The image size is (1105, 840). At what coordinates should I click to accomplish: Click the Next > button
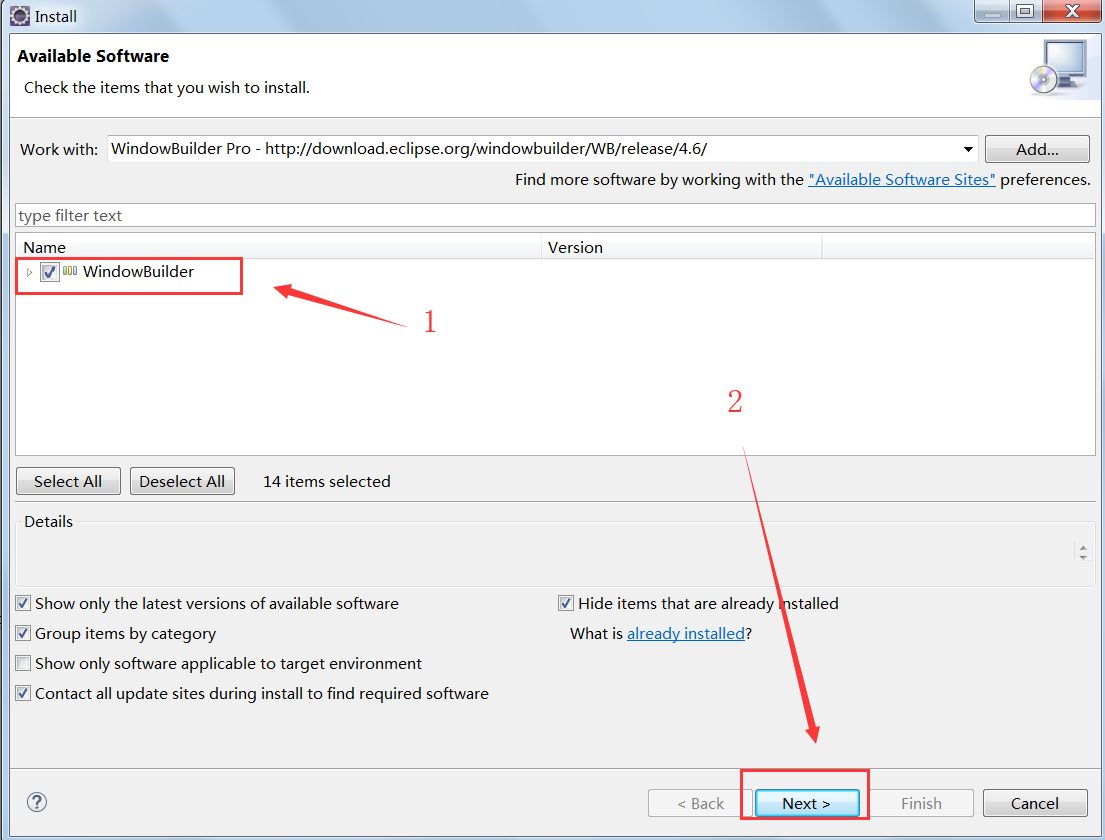[807, 803]
